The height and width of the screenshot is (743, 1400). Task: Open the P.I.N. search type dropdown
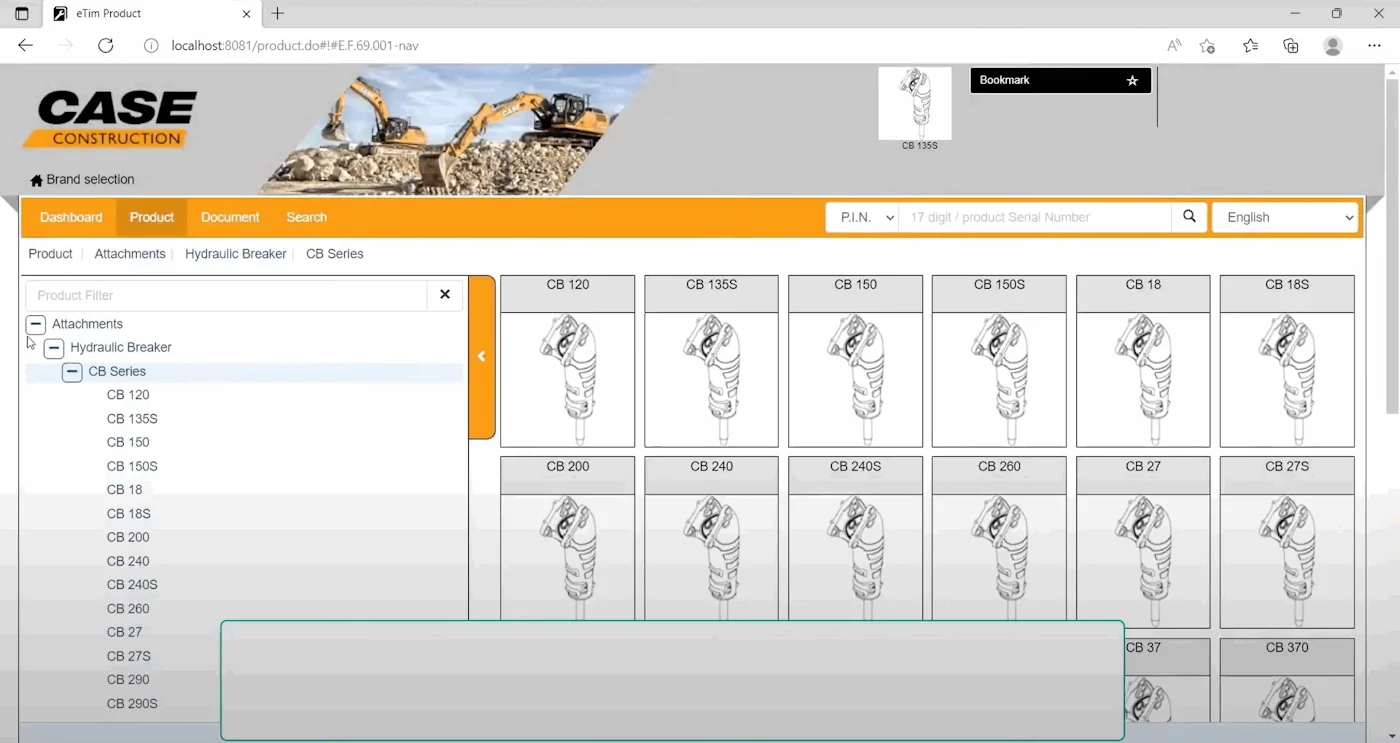point(862,217)
